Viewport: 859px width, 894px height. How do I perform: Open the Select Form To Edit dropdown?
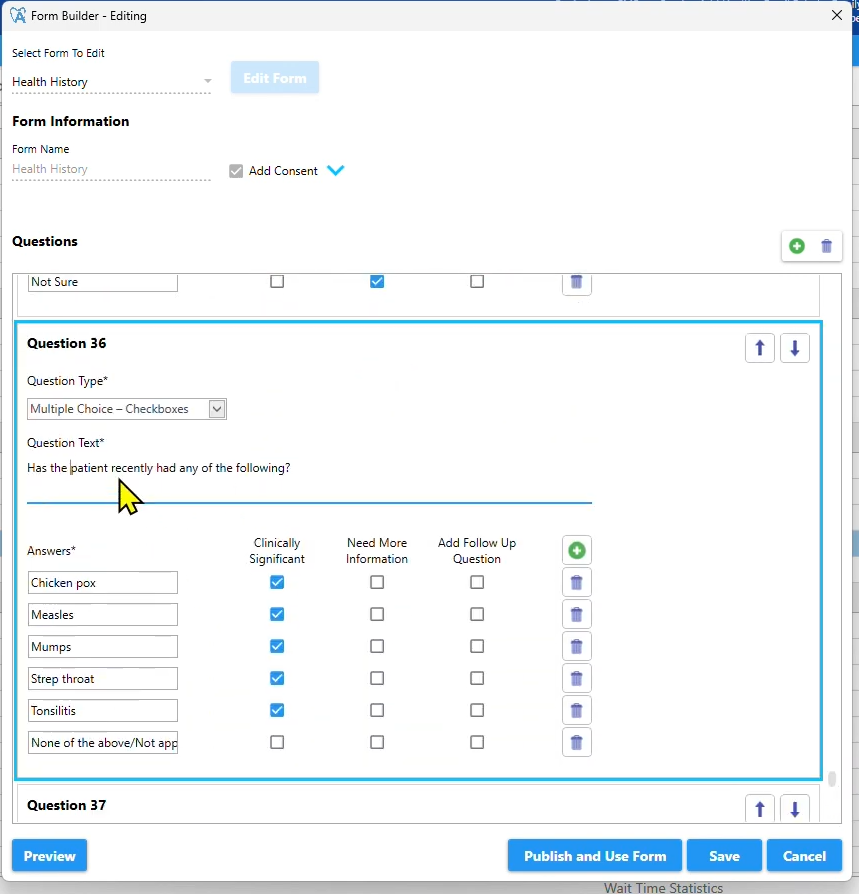[x=207, y=81]
